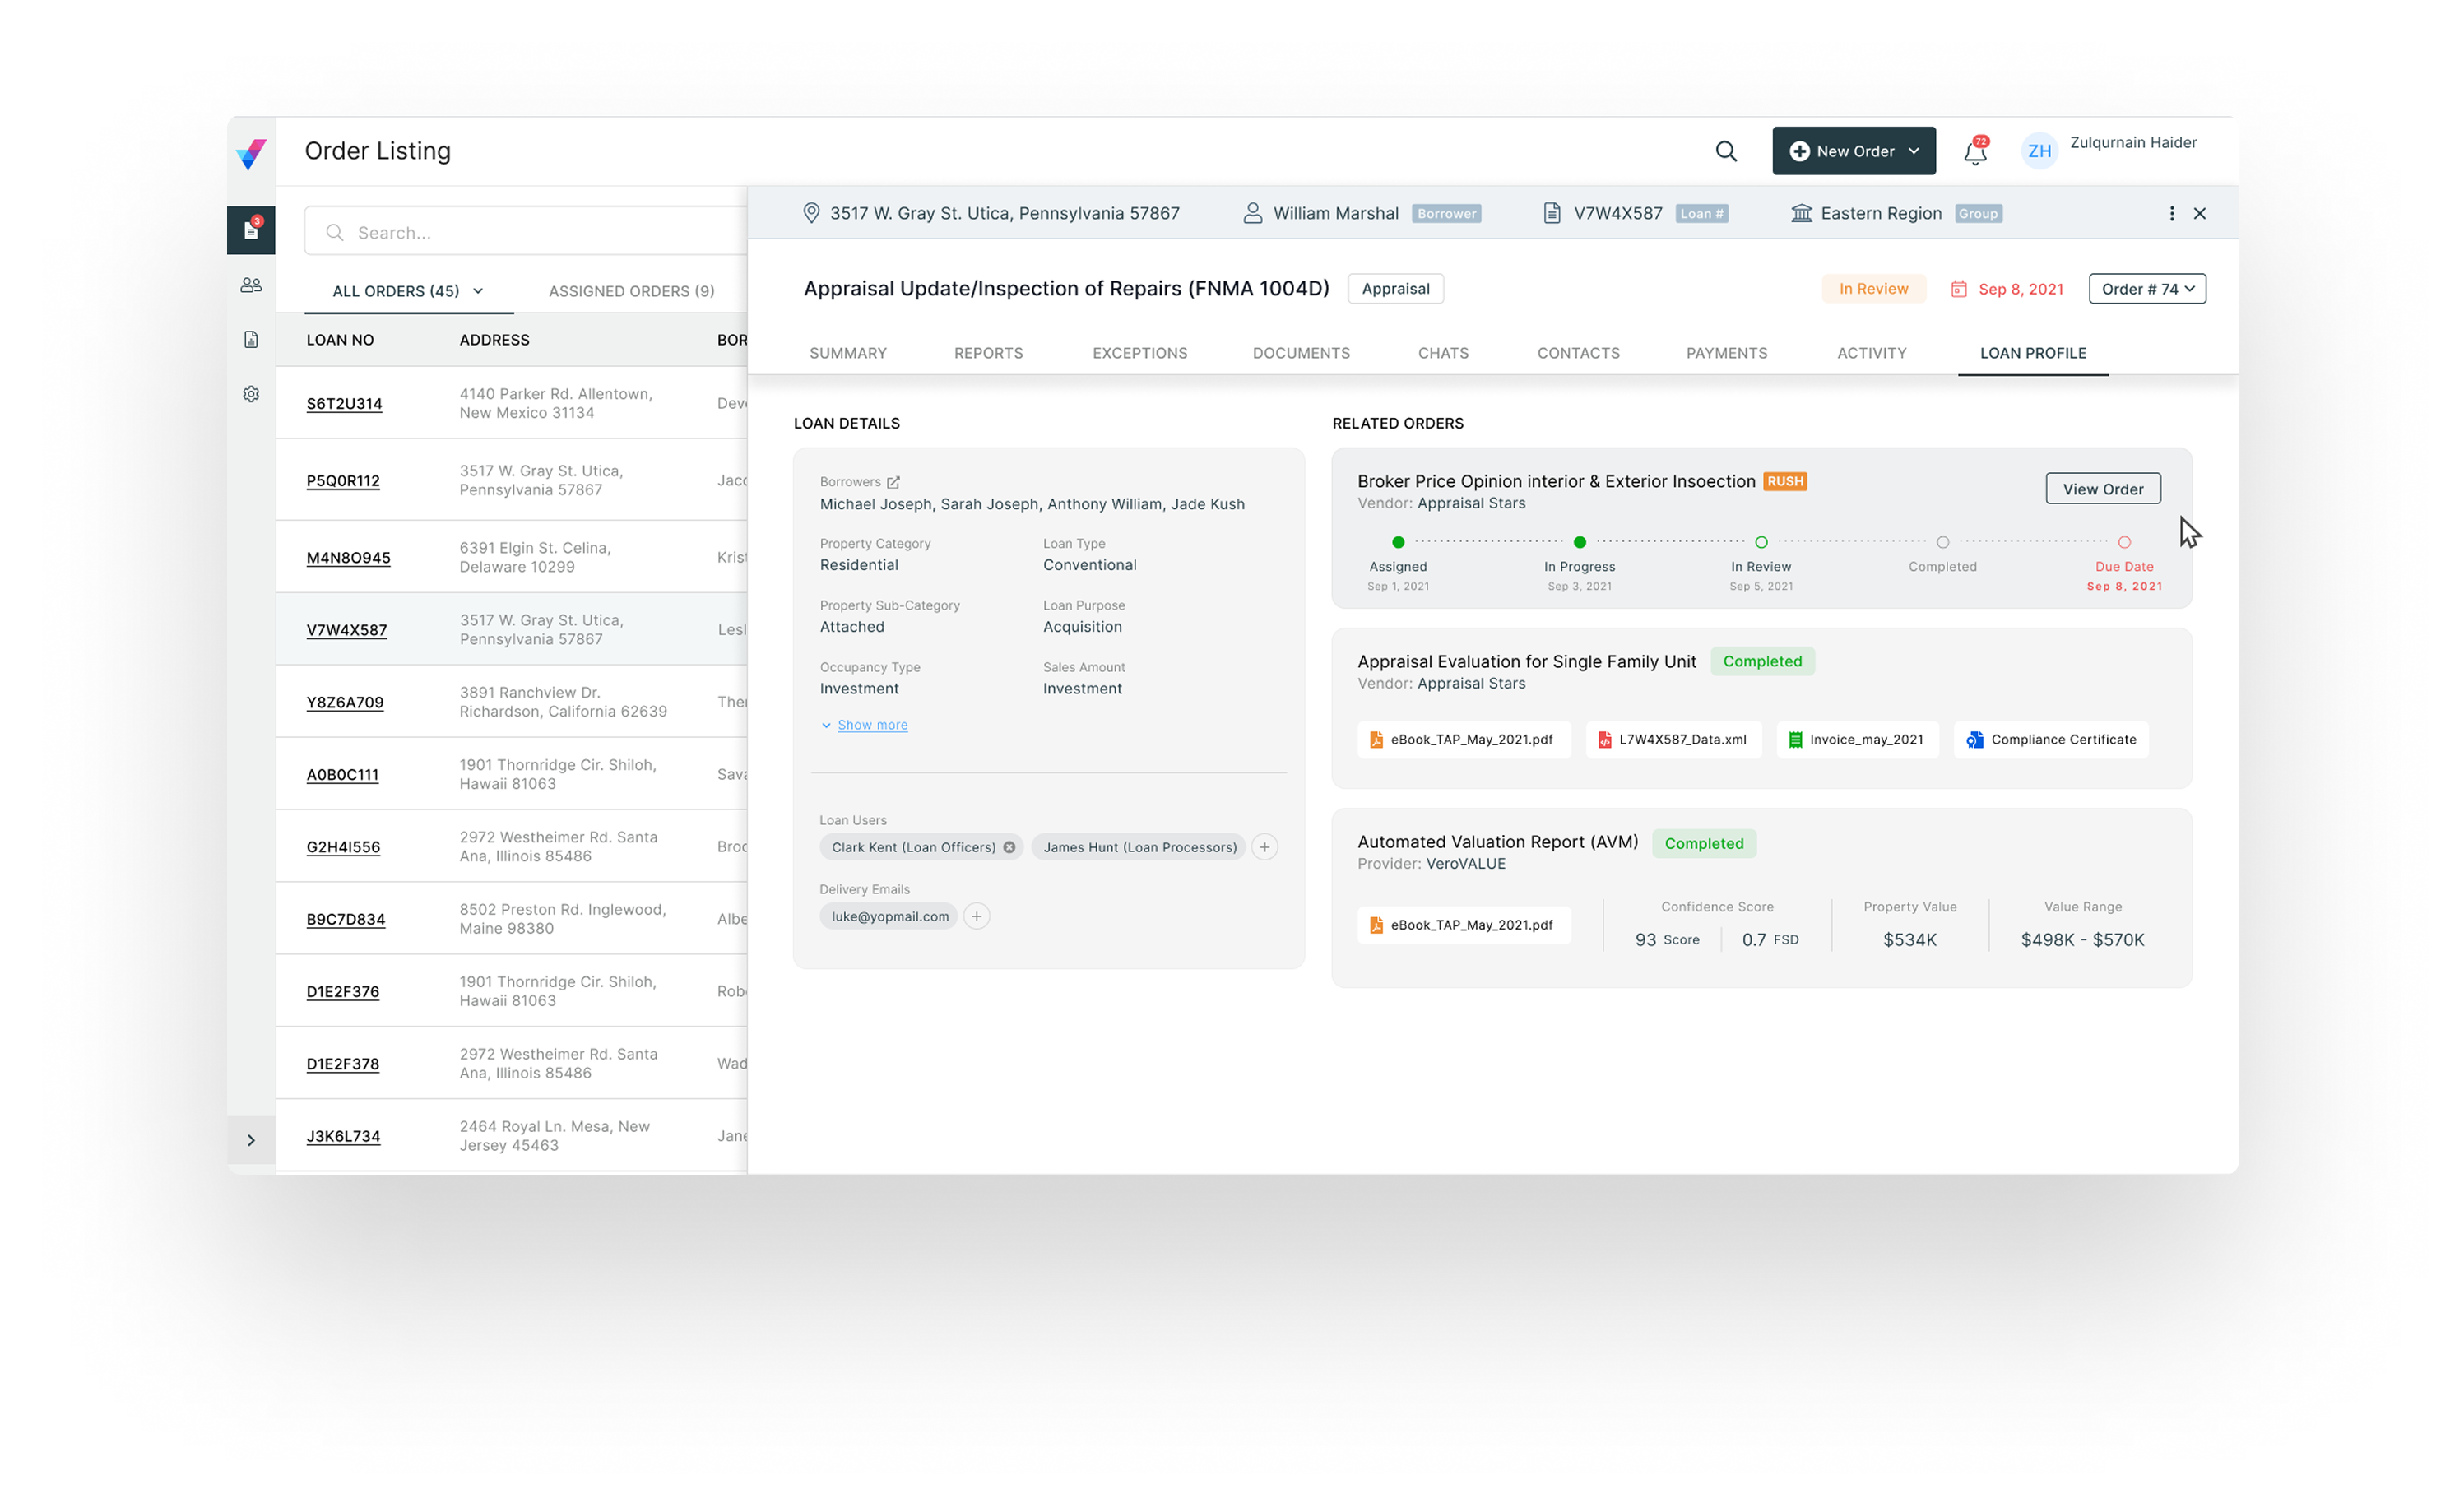Open notifications bell
The width and height of the screenshot is (2464, 1512).
(x=1975, y=152)
